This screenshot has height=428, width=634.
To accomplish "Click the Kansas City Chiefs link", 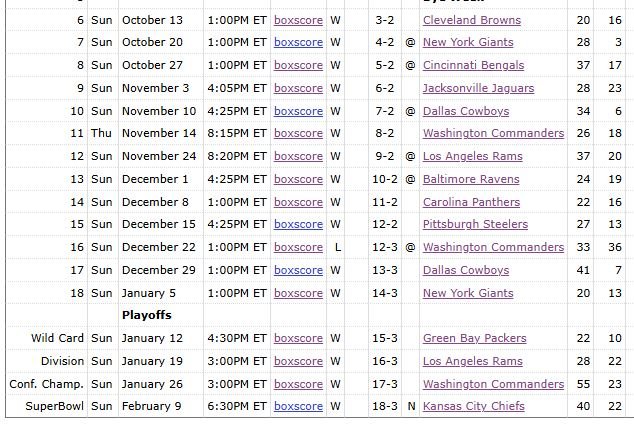I will (473, 407).
